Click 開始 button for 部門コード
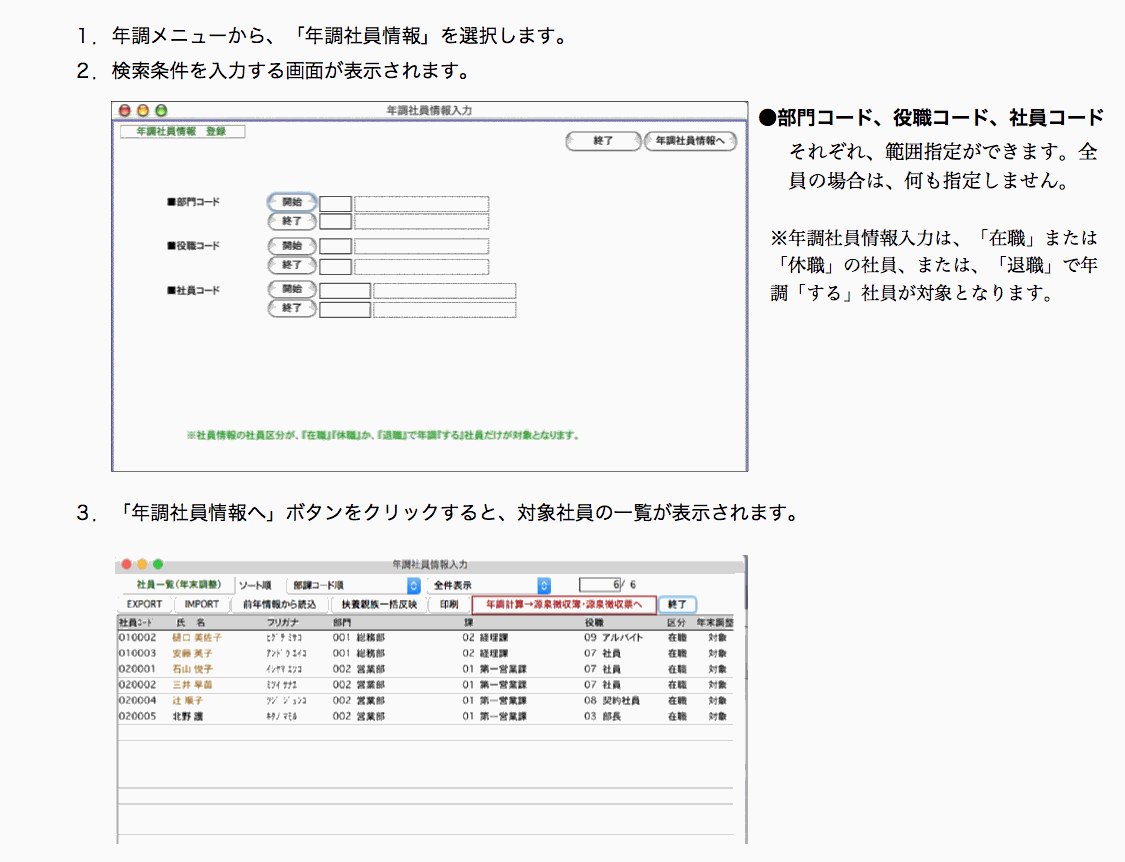This screenshot has width=1125, height=862. [x=292, y=202]
